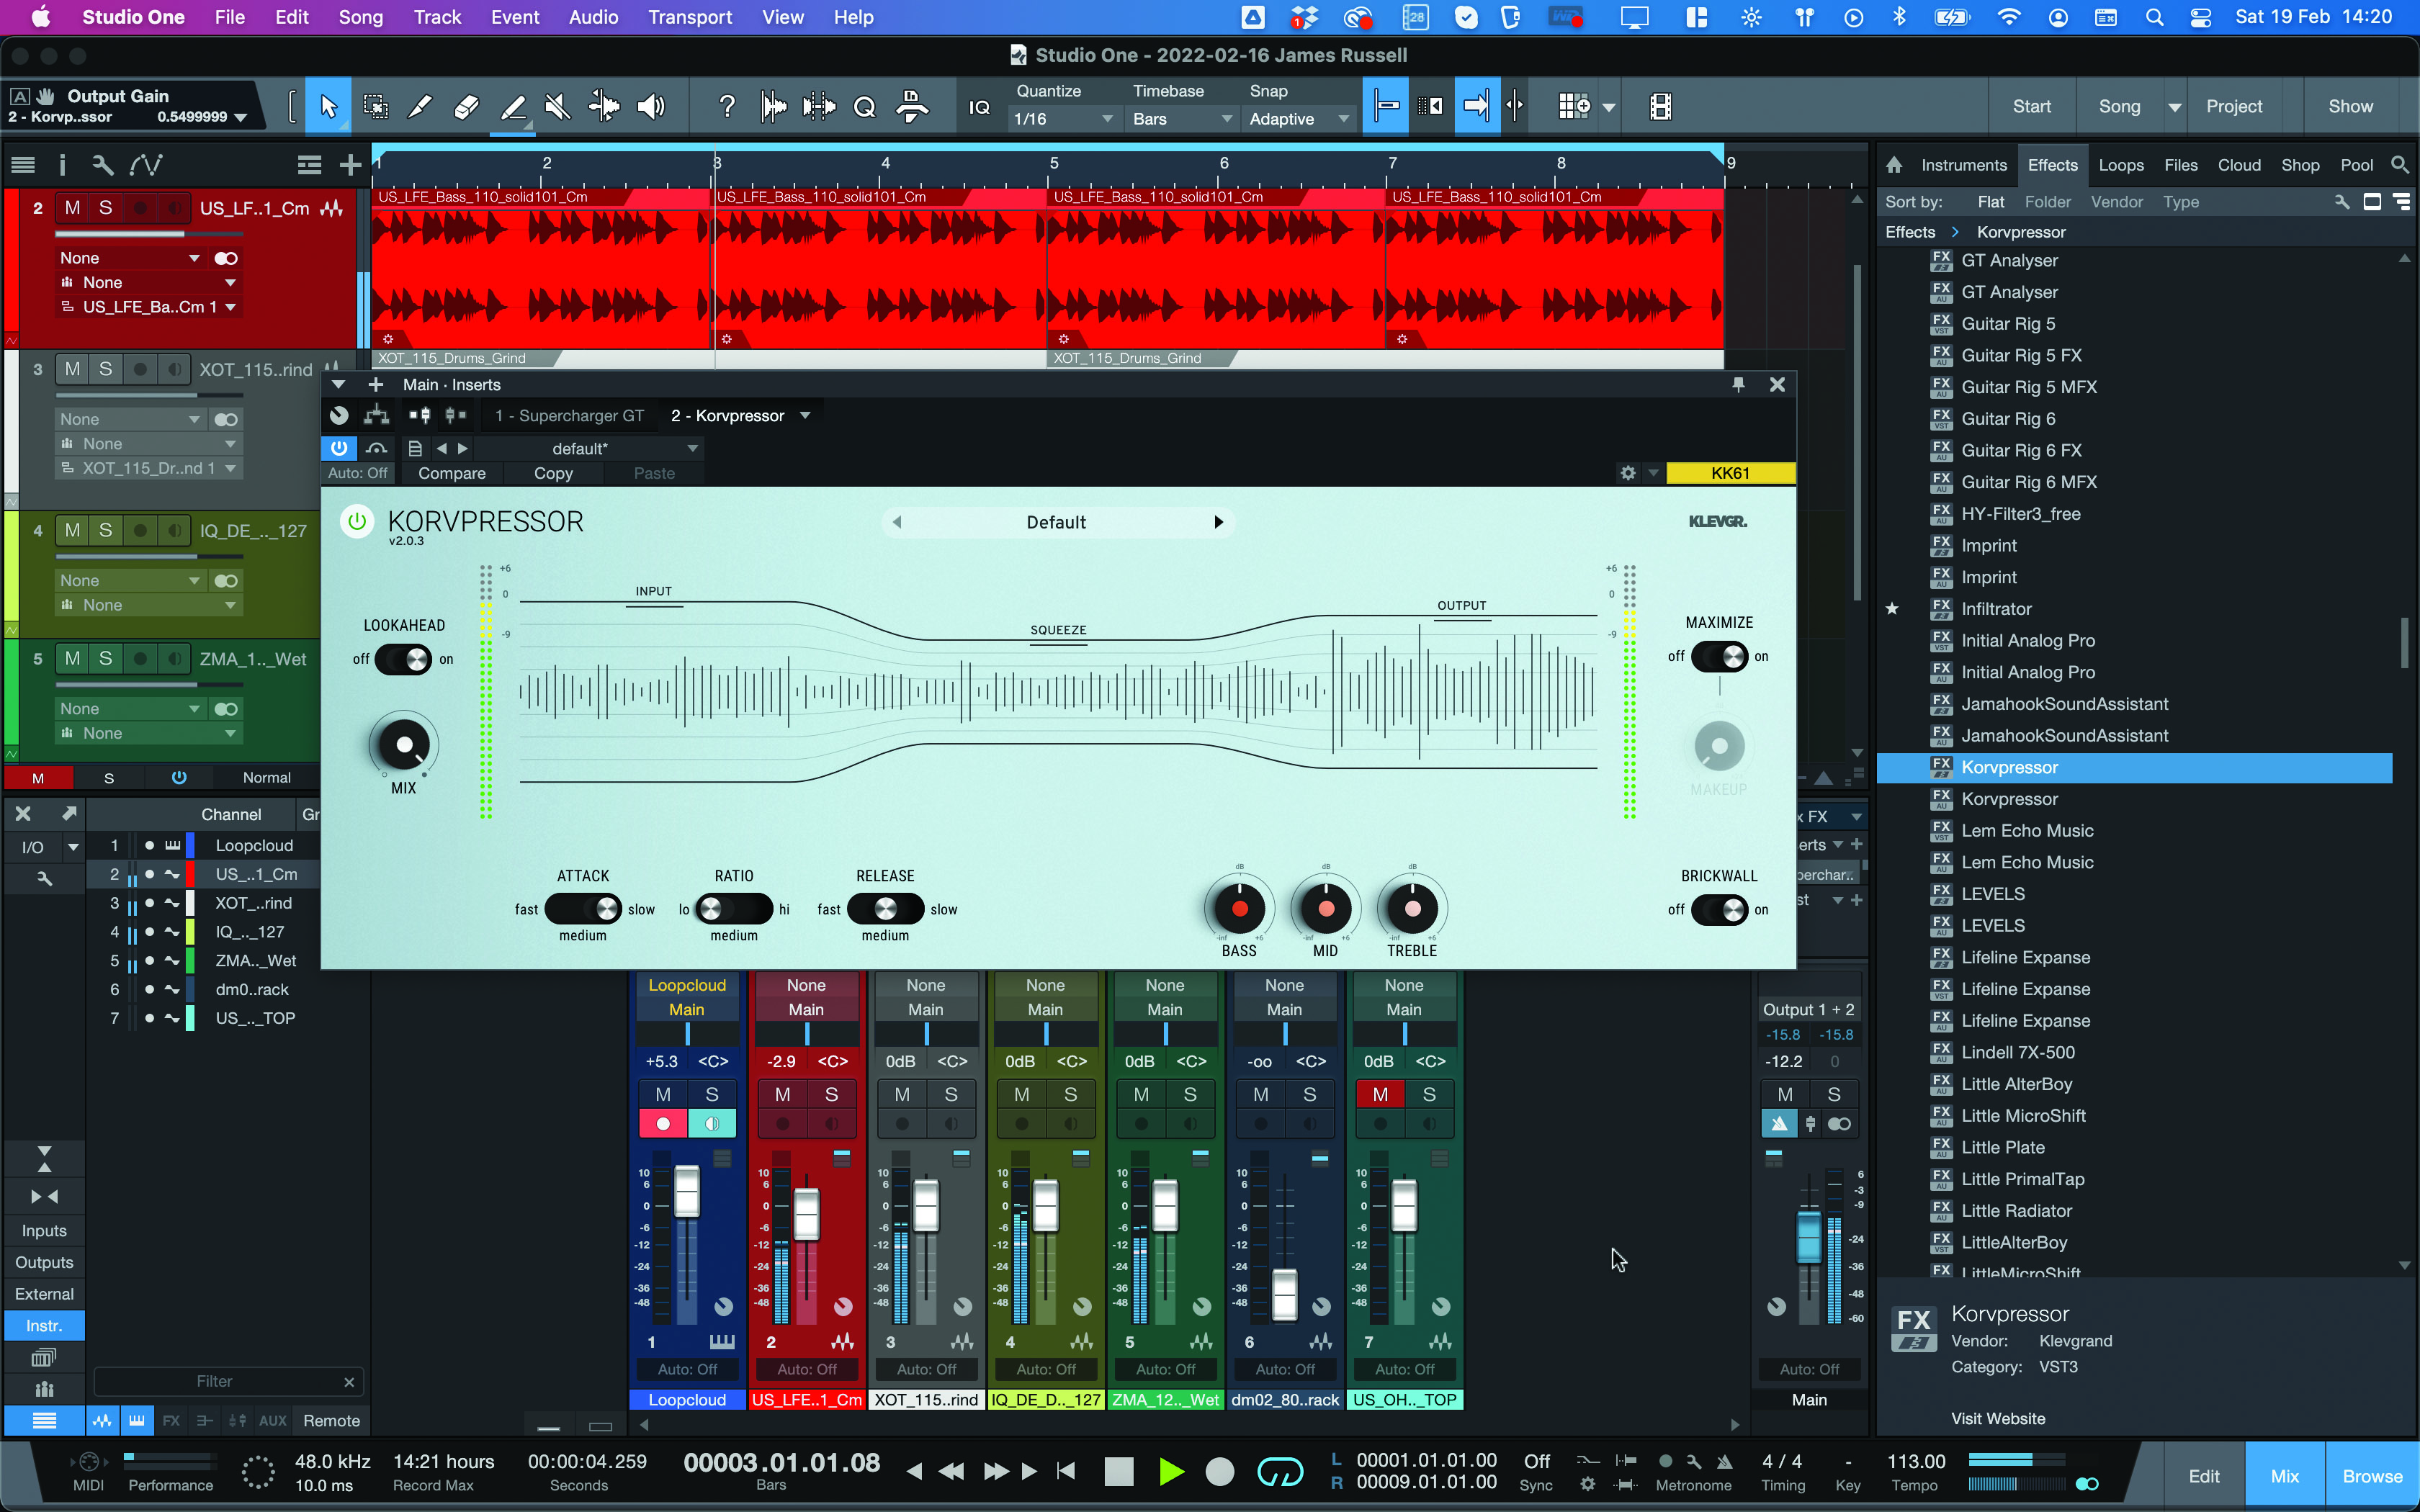The width and height of the screenshot is (2420, 1512).
Task: Toggle the BRICKWALL switch
Action: [1719, 909]
